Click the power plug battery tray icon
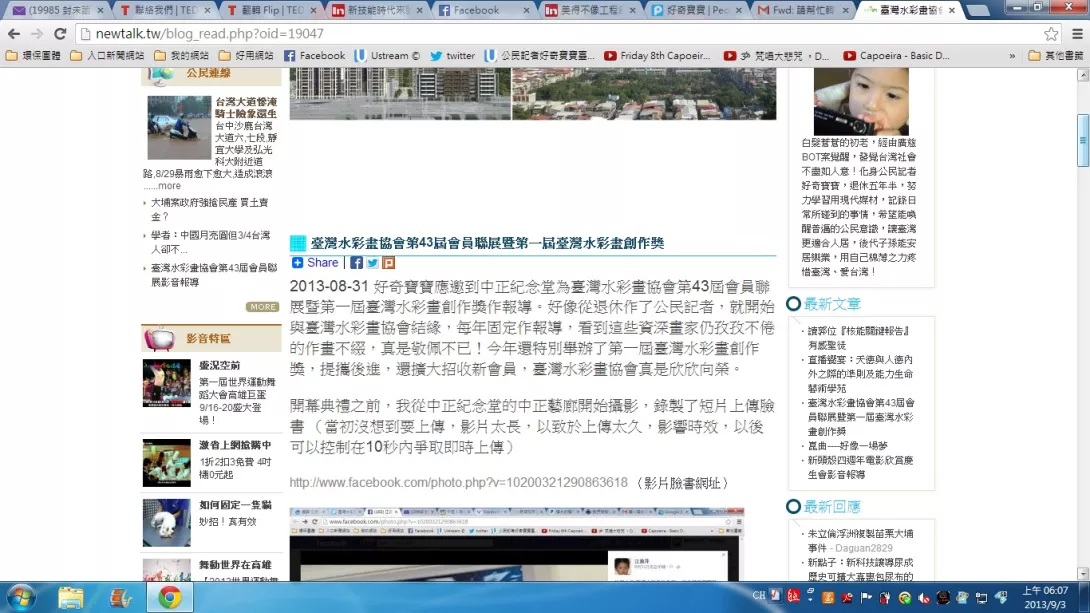 point(885,597)
